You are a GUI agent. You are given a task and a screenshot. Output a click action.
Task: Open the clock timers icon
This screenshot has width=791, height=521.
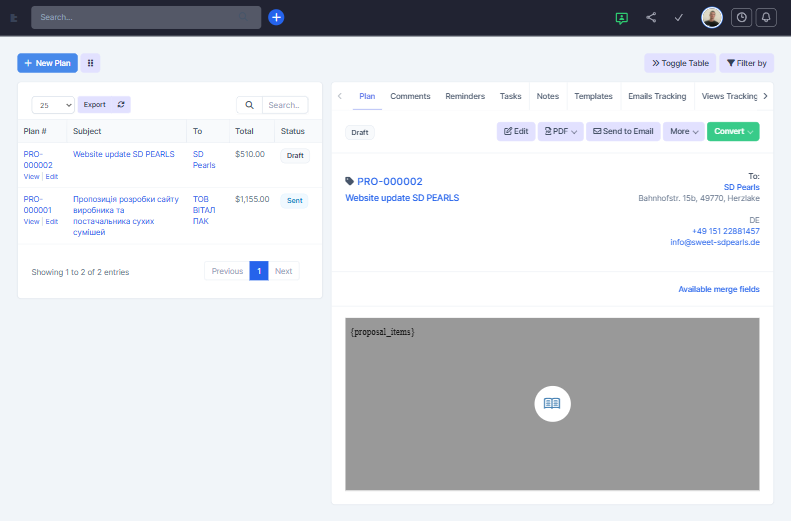tap(741, 17)
